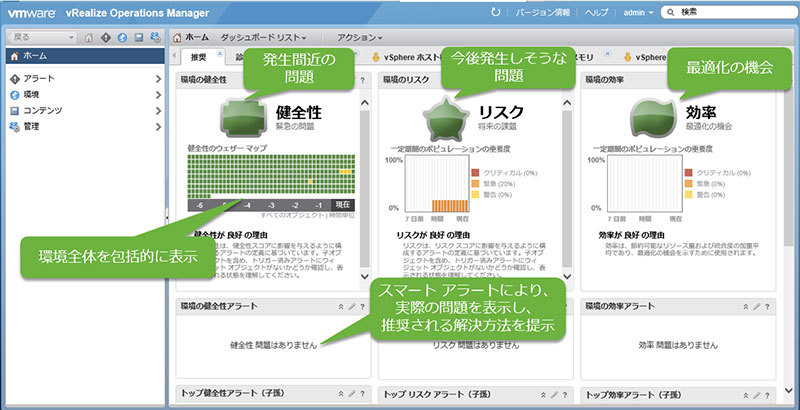Click the 健全性 問題はありません message
800x410 pixels.
273,345
